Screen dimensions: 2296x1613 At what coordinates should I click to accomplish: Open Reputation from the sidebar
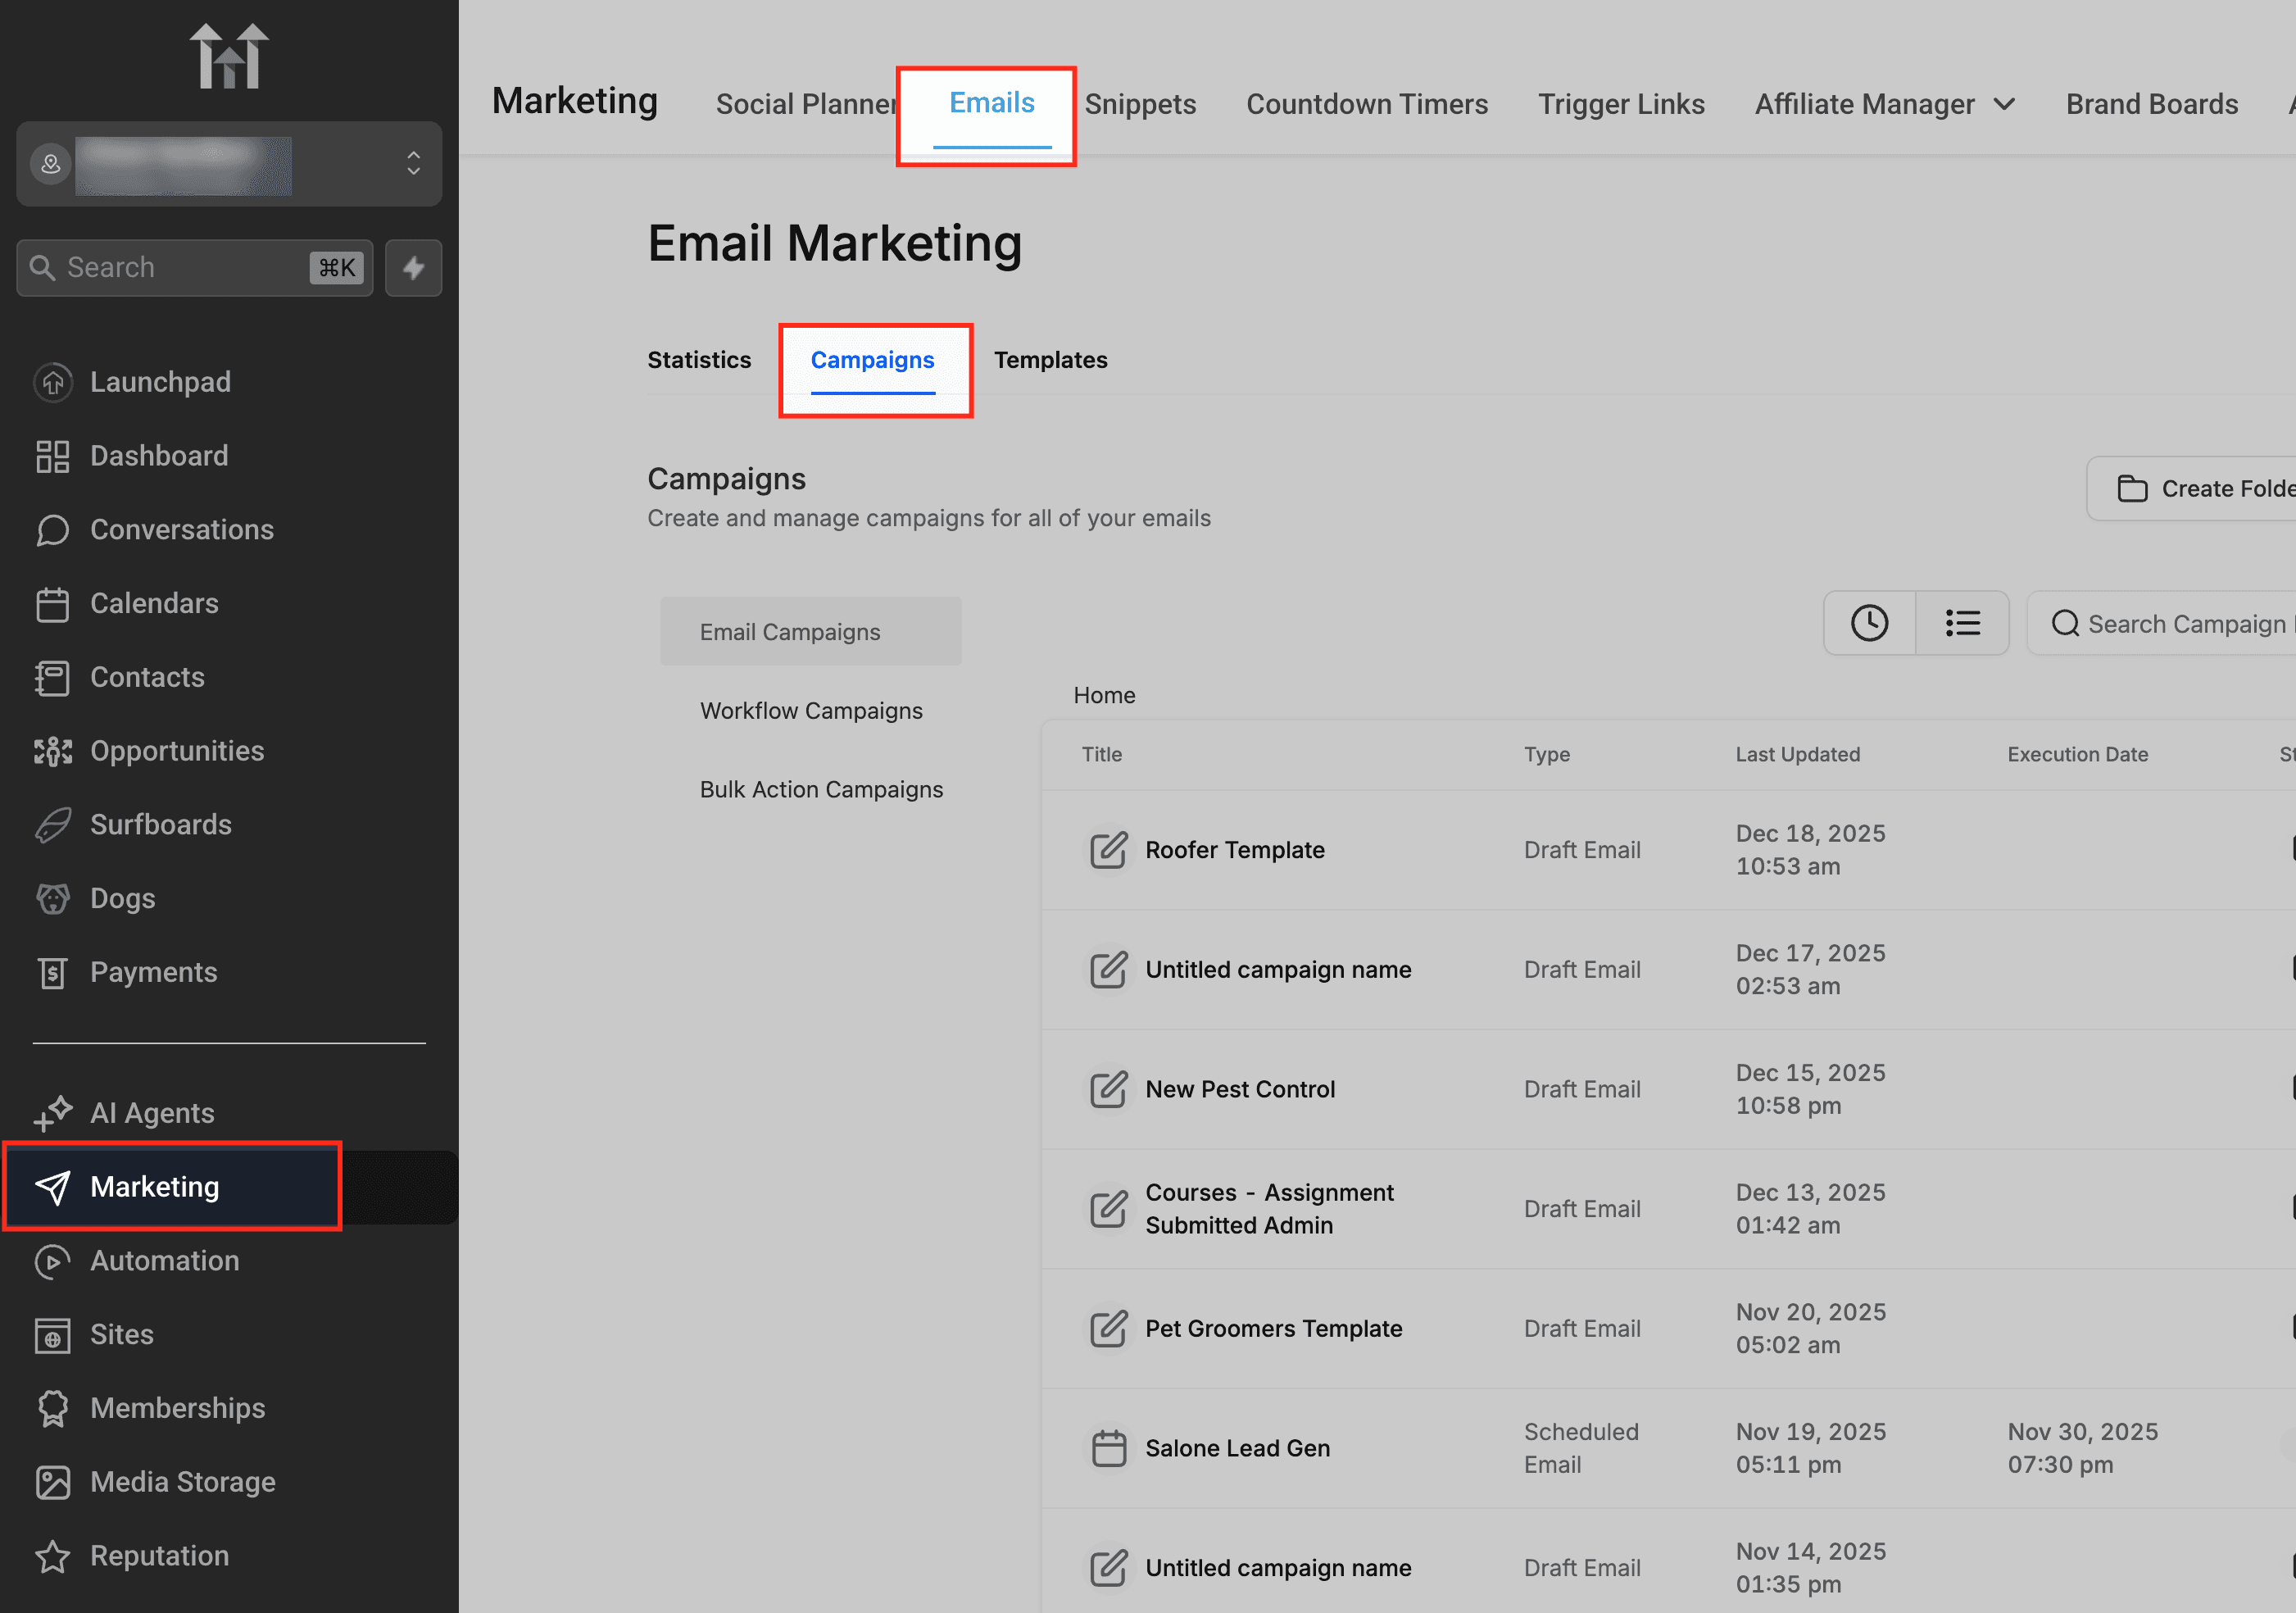tap(159, 1555)
